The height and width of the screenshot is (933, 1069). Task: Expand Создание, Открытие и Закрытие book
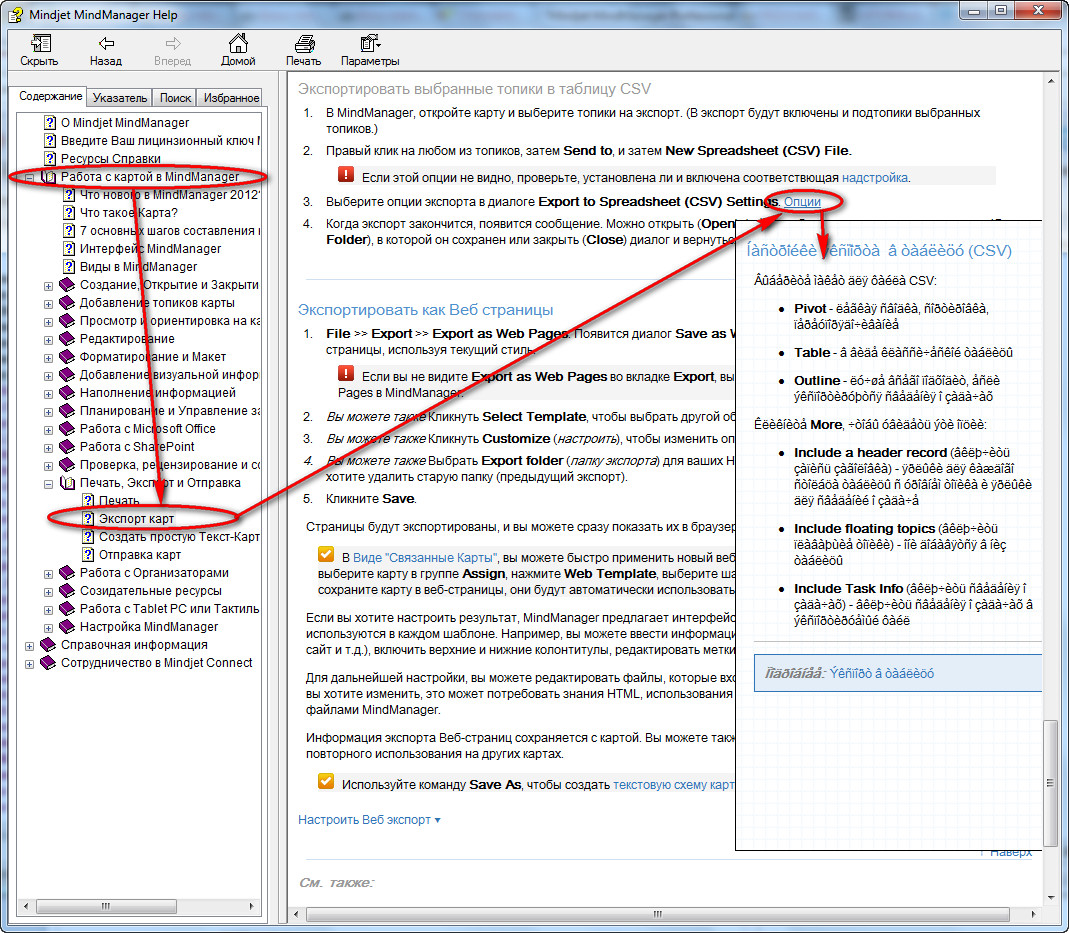pos(48,286)
